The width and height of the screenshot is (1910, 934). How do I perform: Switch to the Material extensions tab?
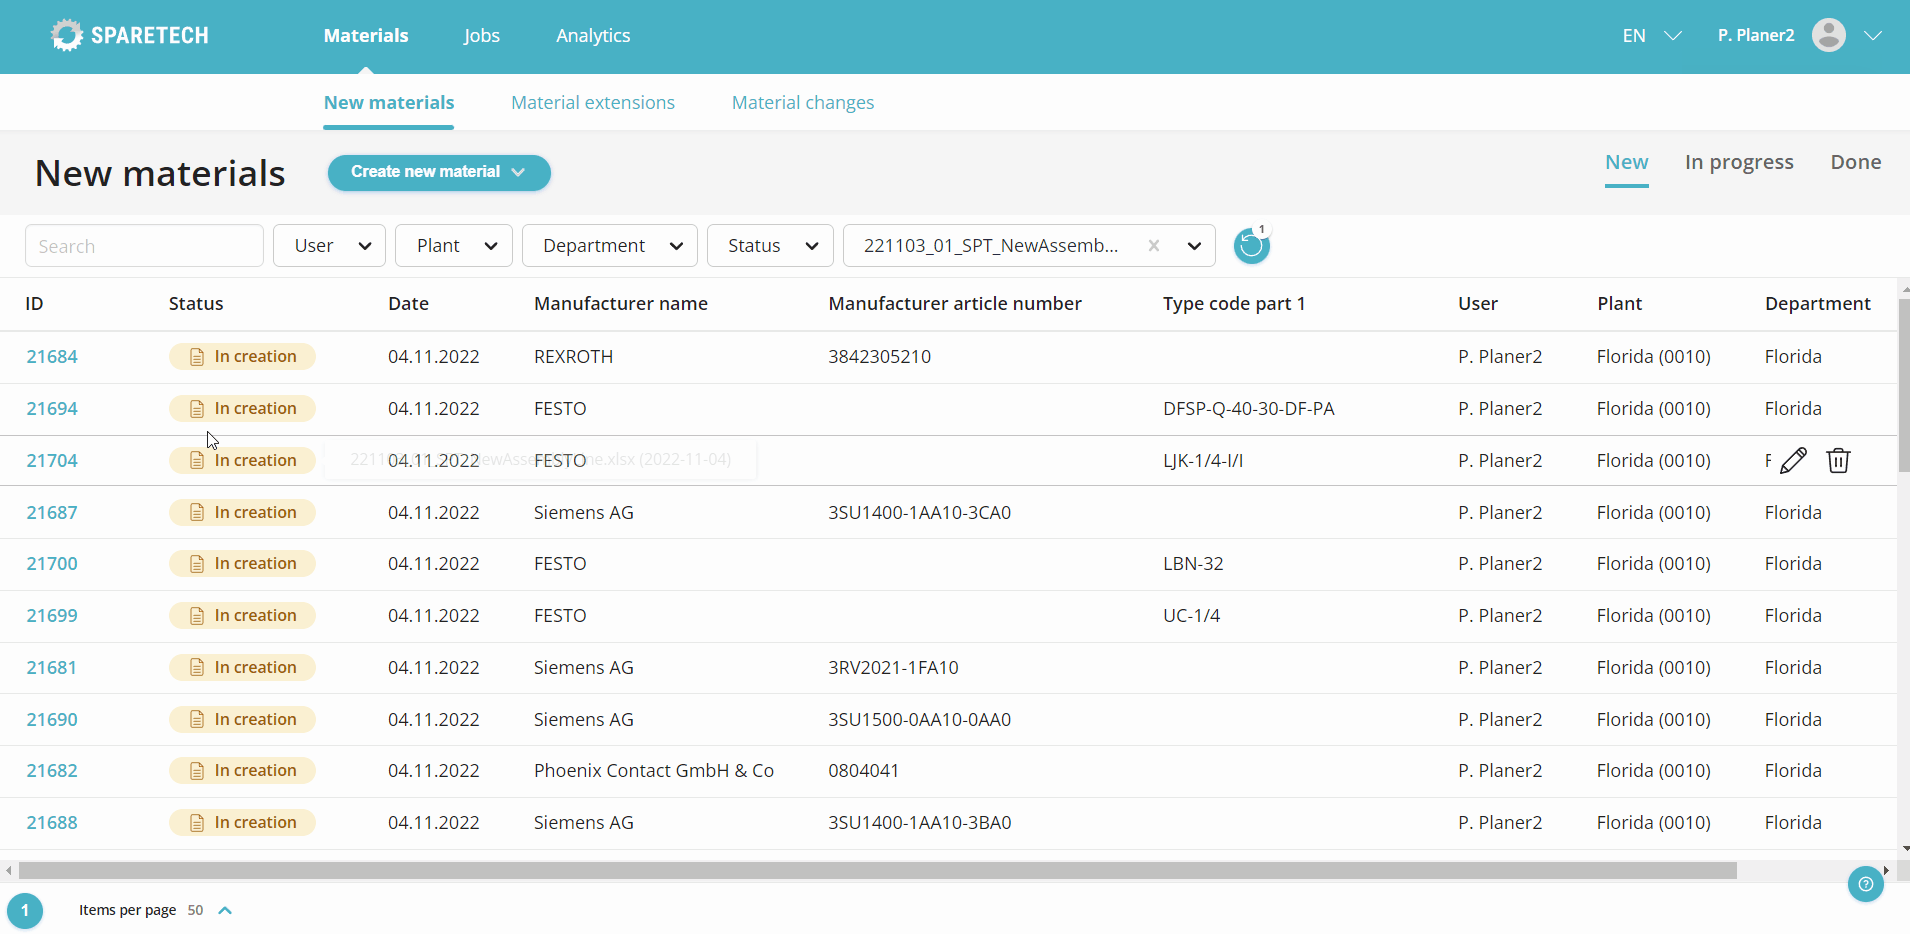[x=593, y=102]
